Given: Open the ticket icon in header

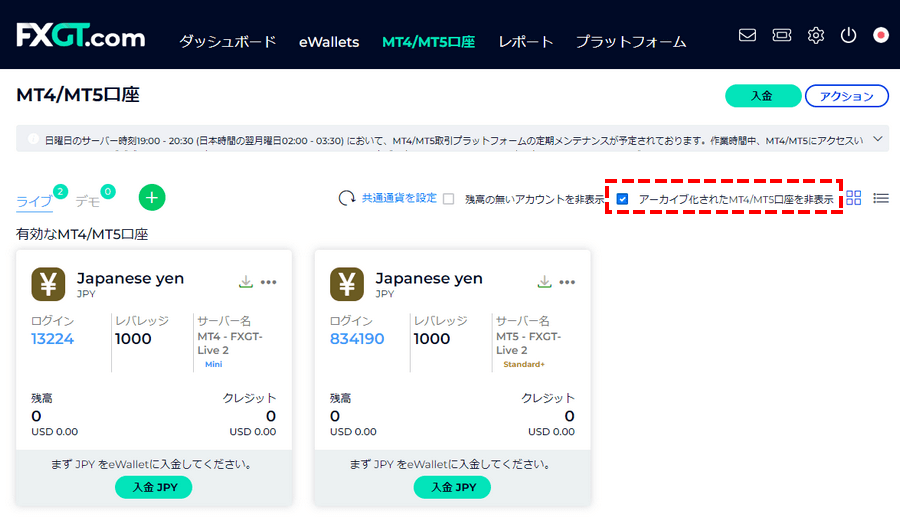Looking at the screenshot, I should (781, 36).
